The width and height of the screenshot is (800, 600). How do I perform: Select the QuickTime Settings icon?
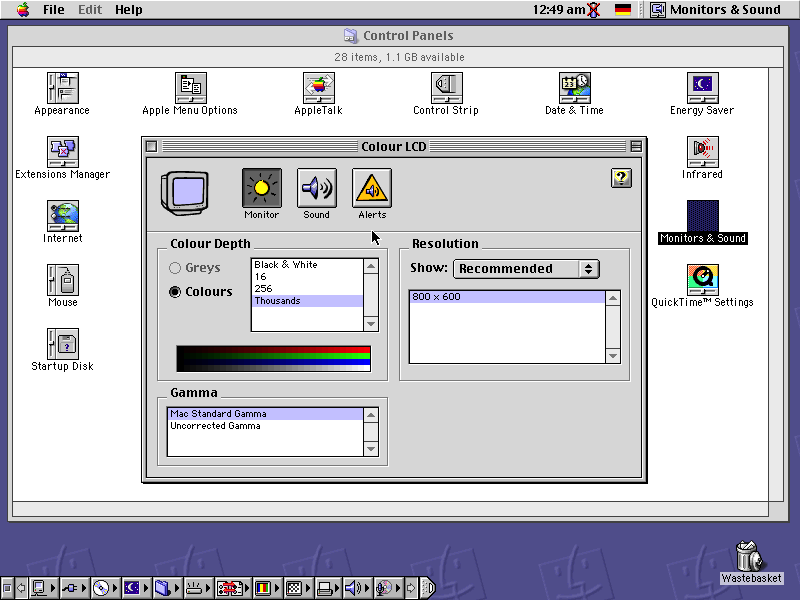click(x=703, y=280)
